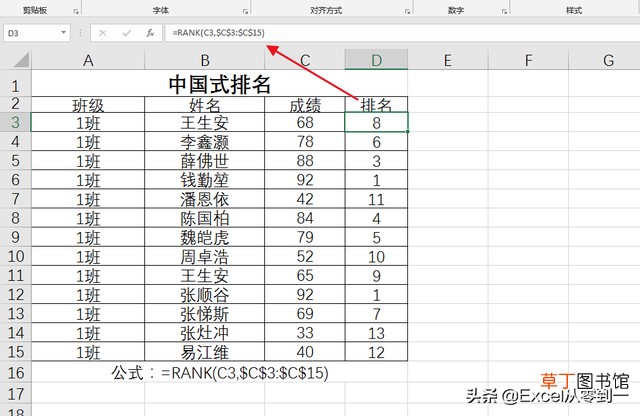Select the name cell 李鑫灏
The width and height of the screenshot is (640, 416).
pyautogui.click(x=204, y=142)
